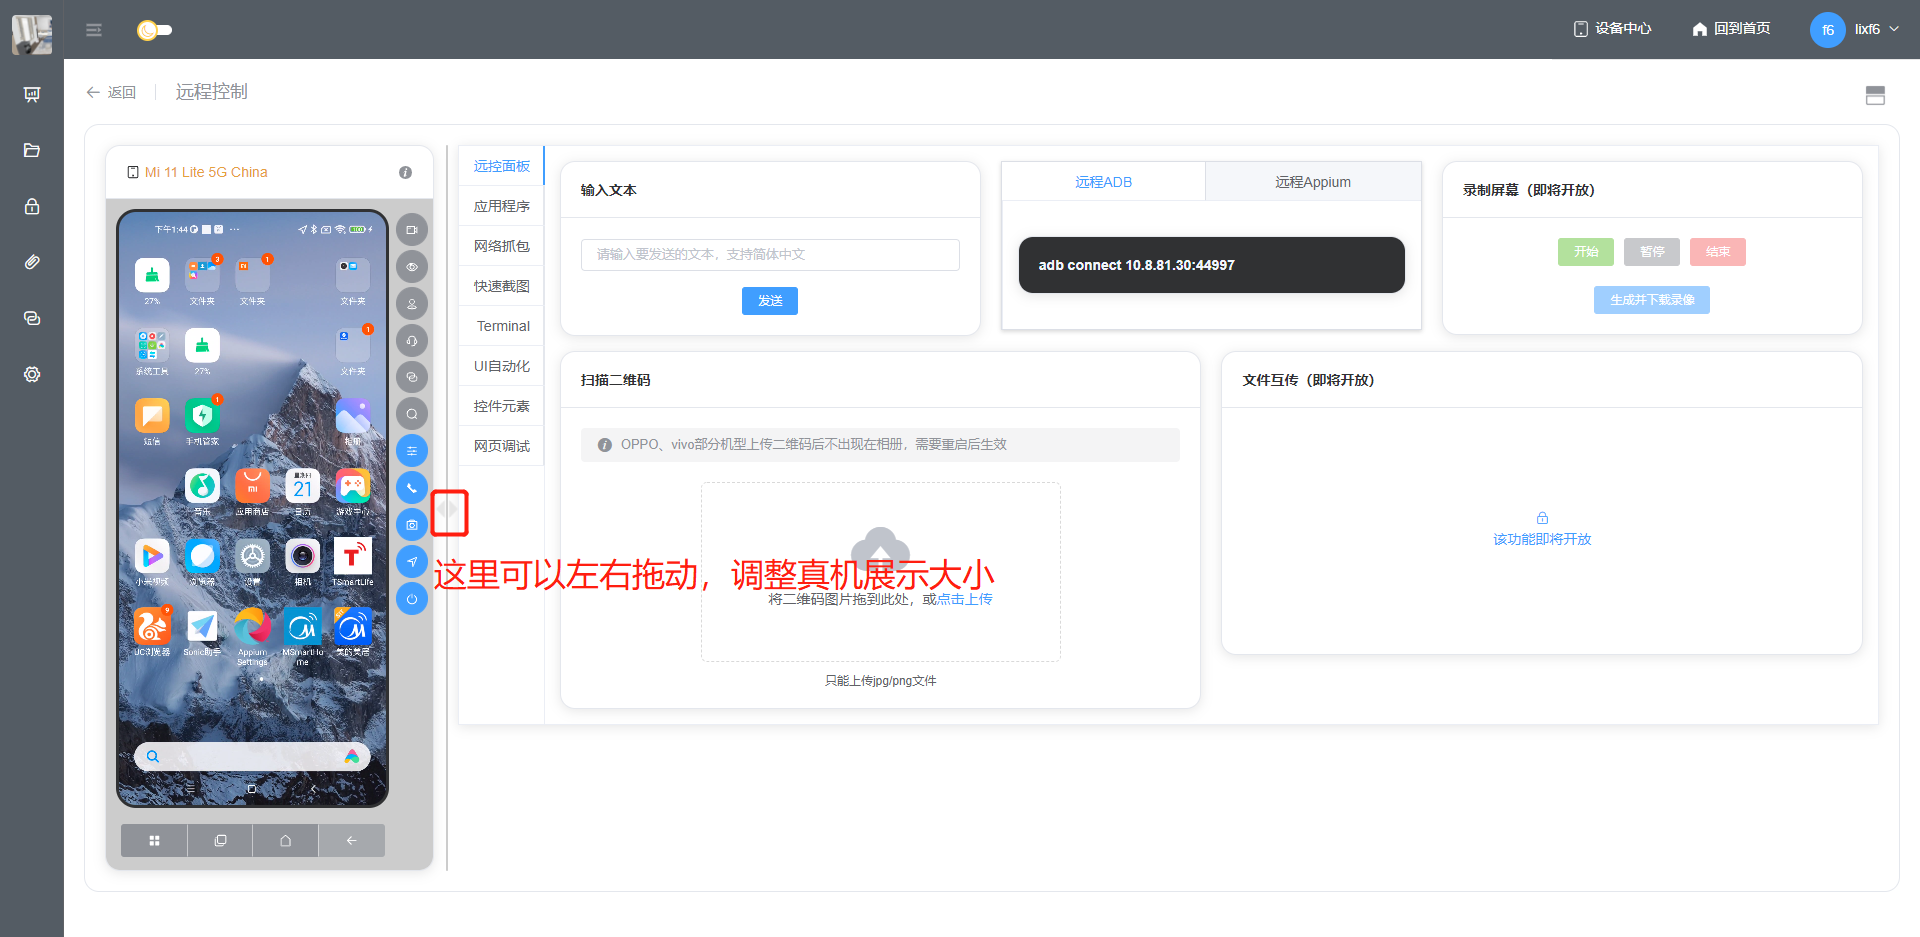The height and width of the screenshot is (937, 1920).
Task: Click the f6 user avatar
Action: 1827,30
